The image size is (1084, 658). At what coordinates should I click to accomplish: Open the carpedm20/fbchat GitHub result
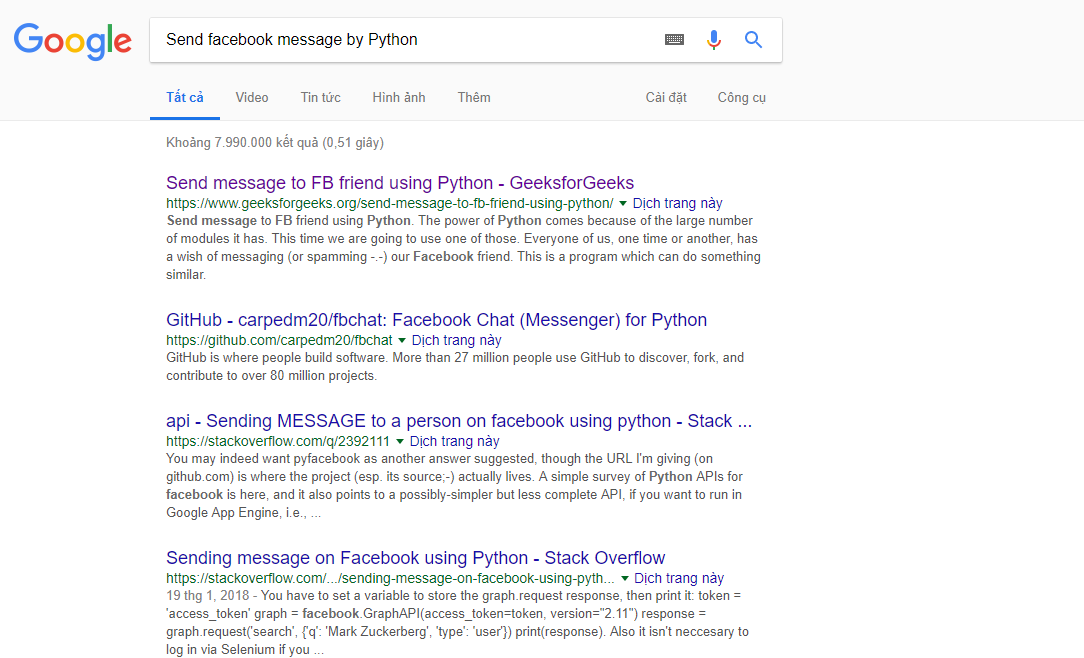437,319
